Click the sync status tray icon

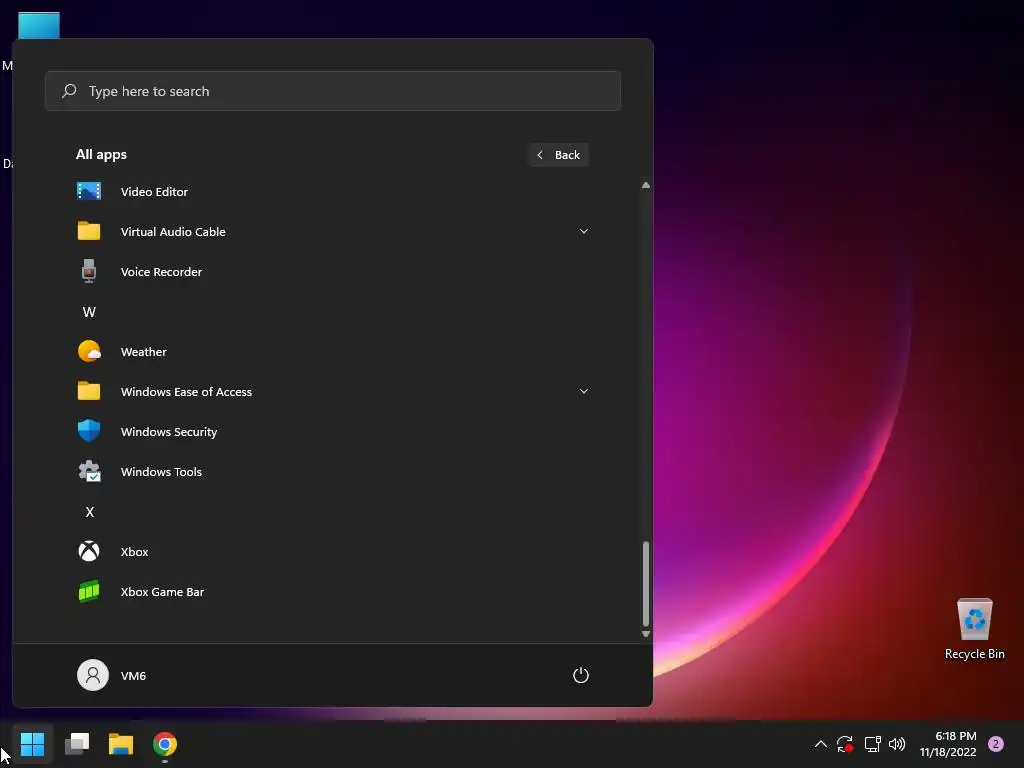tap(845, 744)
